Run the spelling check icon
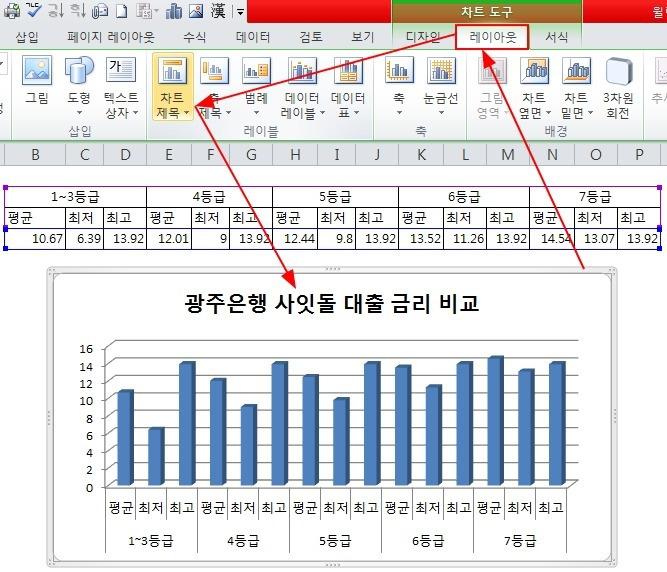 click(x=34, y=10)
